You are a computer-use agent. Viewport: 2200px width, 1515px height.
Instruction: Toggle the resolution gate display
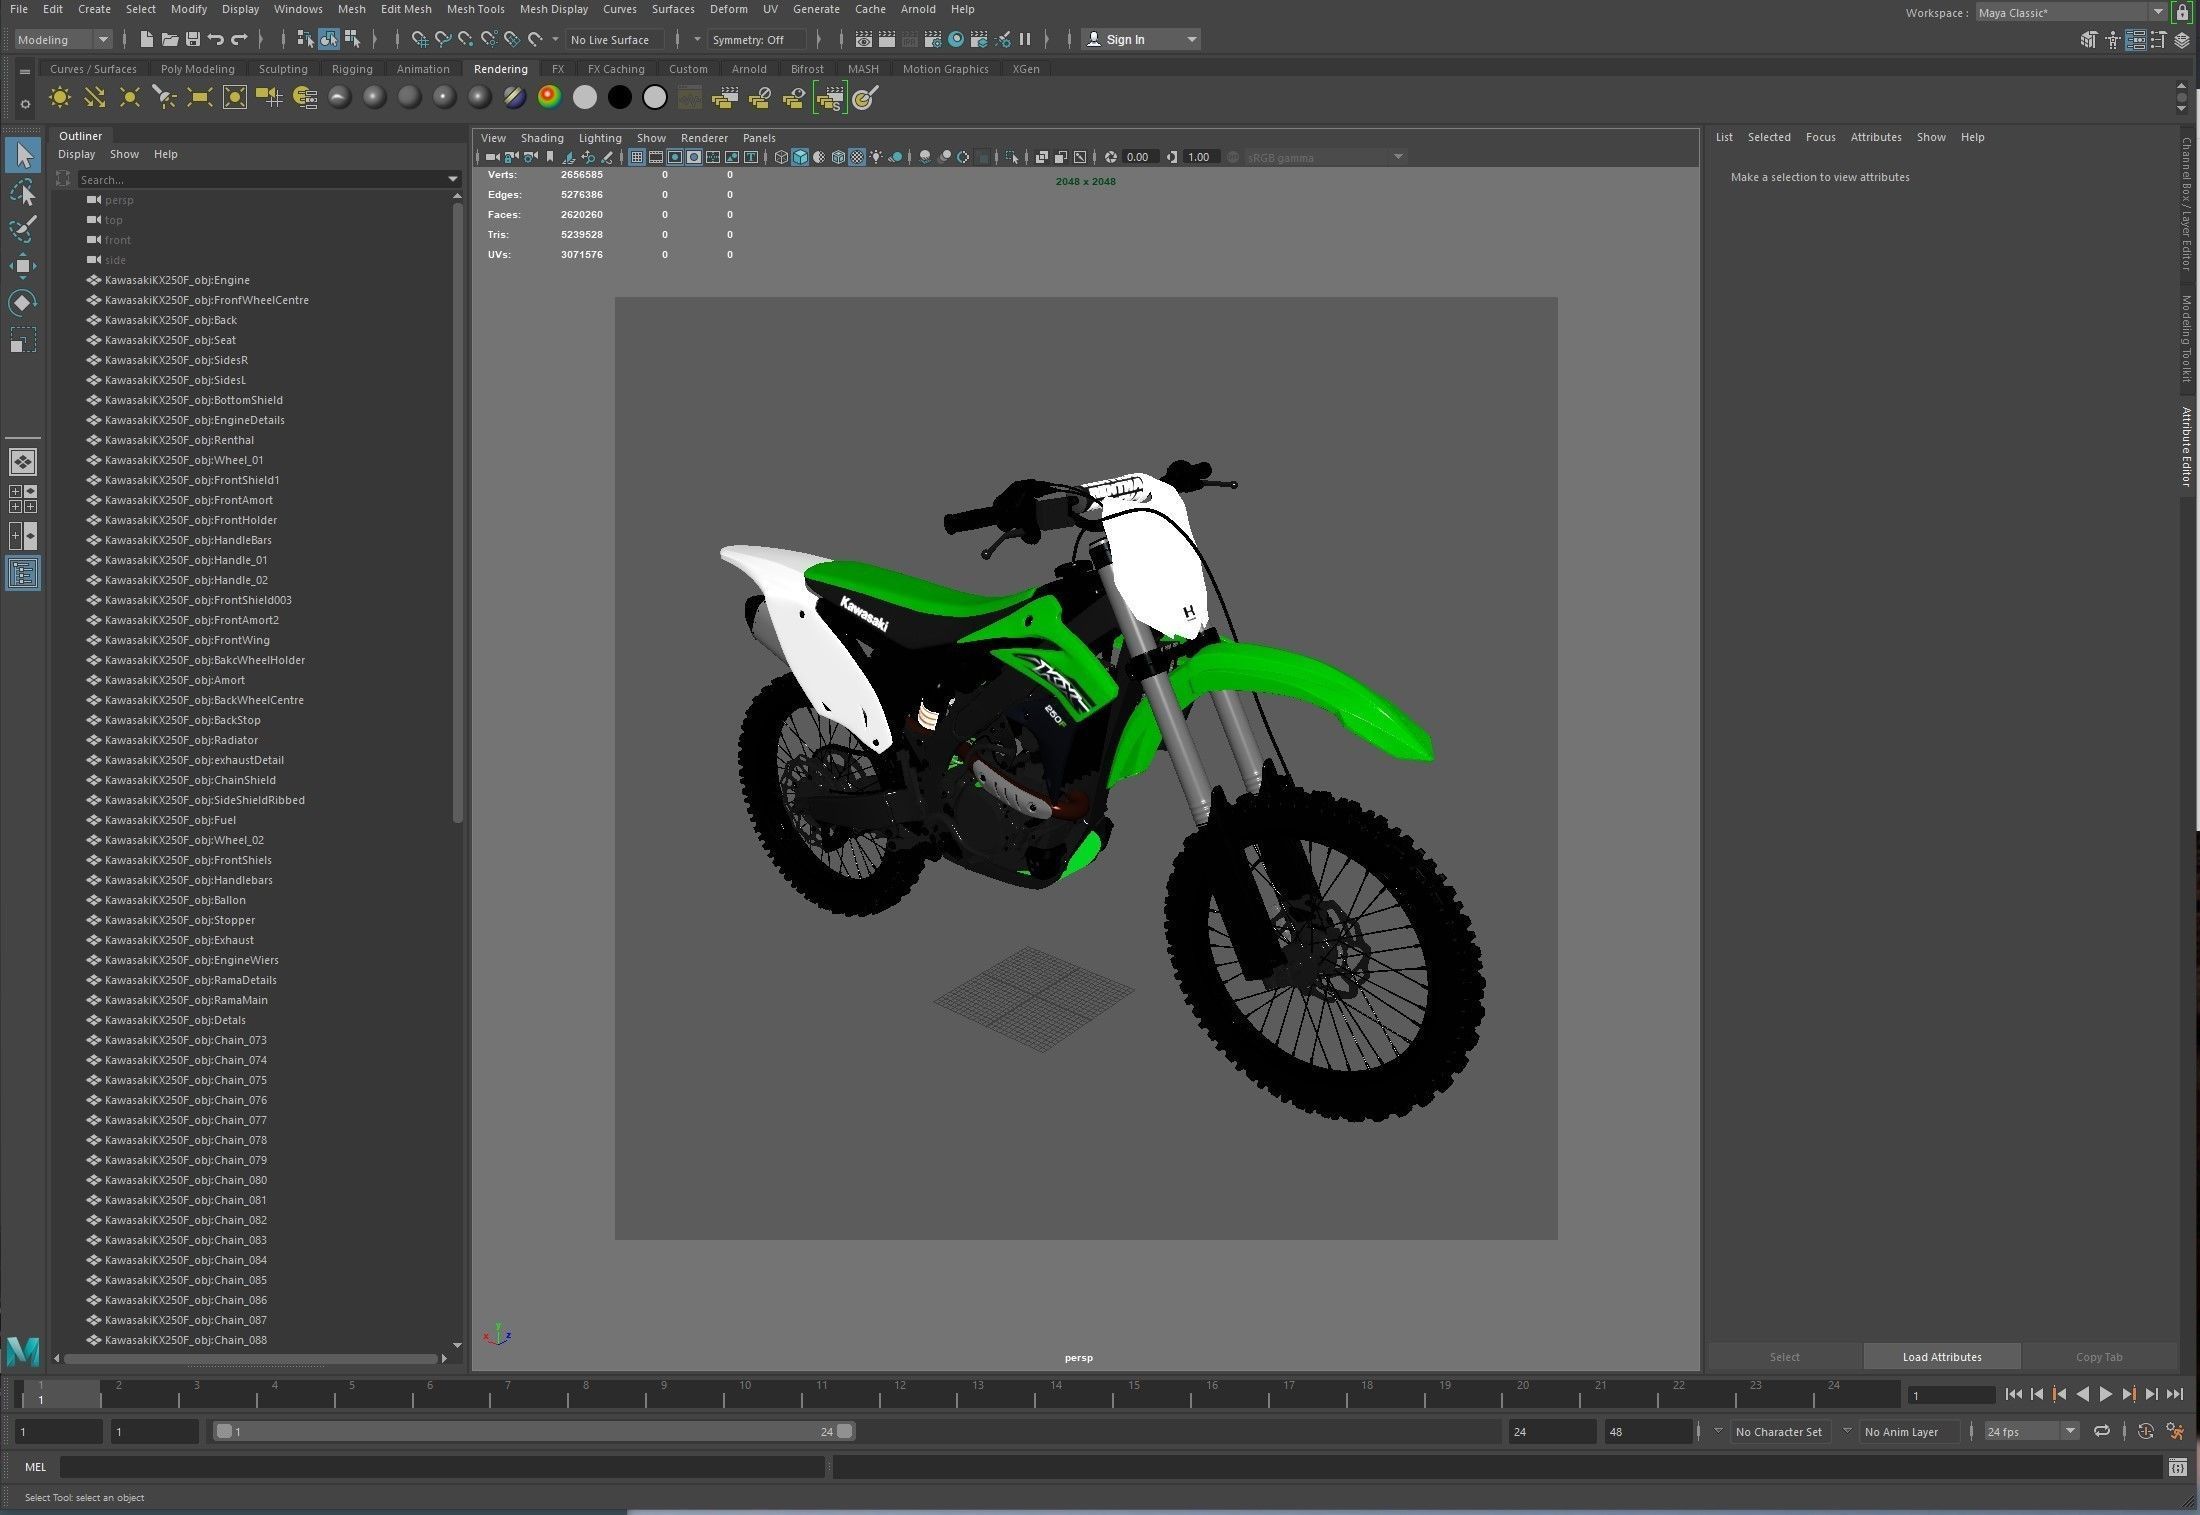pos(675,157)
